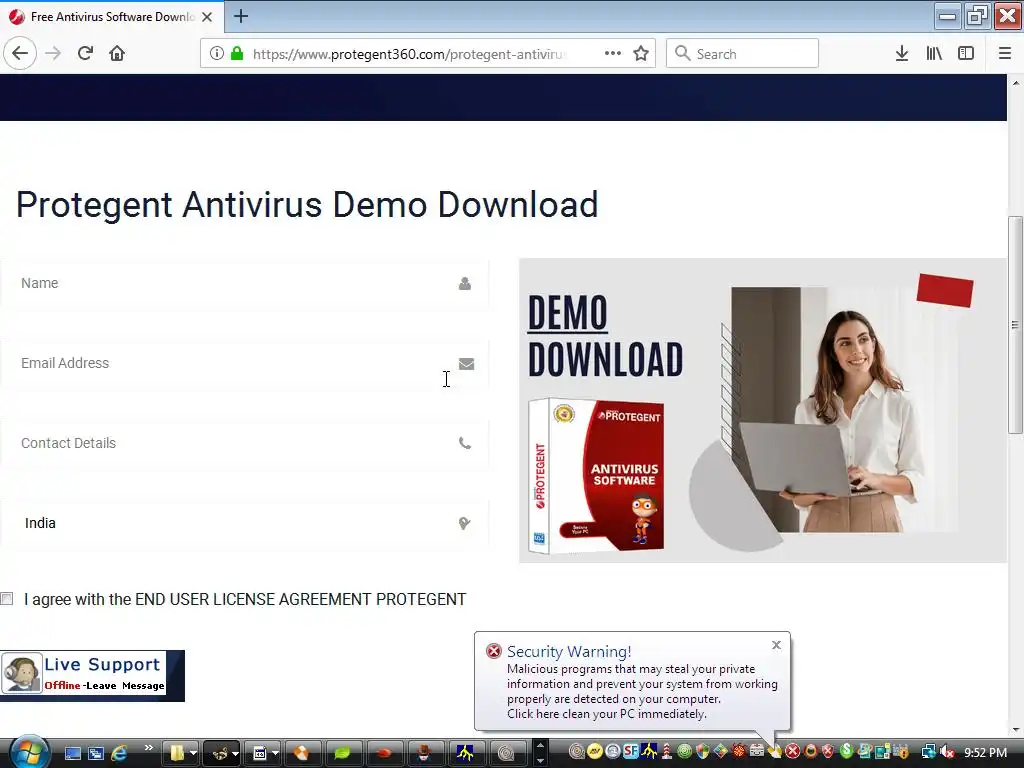1024x768 pixels.
Task: Select the Free Antivirus Software Download tab
Action: pos(112,17)
